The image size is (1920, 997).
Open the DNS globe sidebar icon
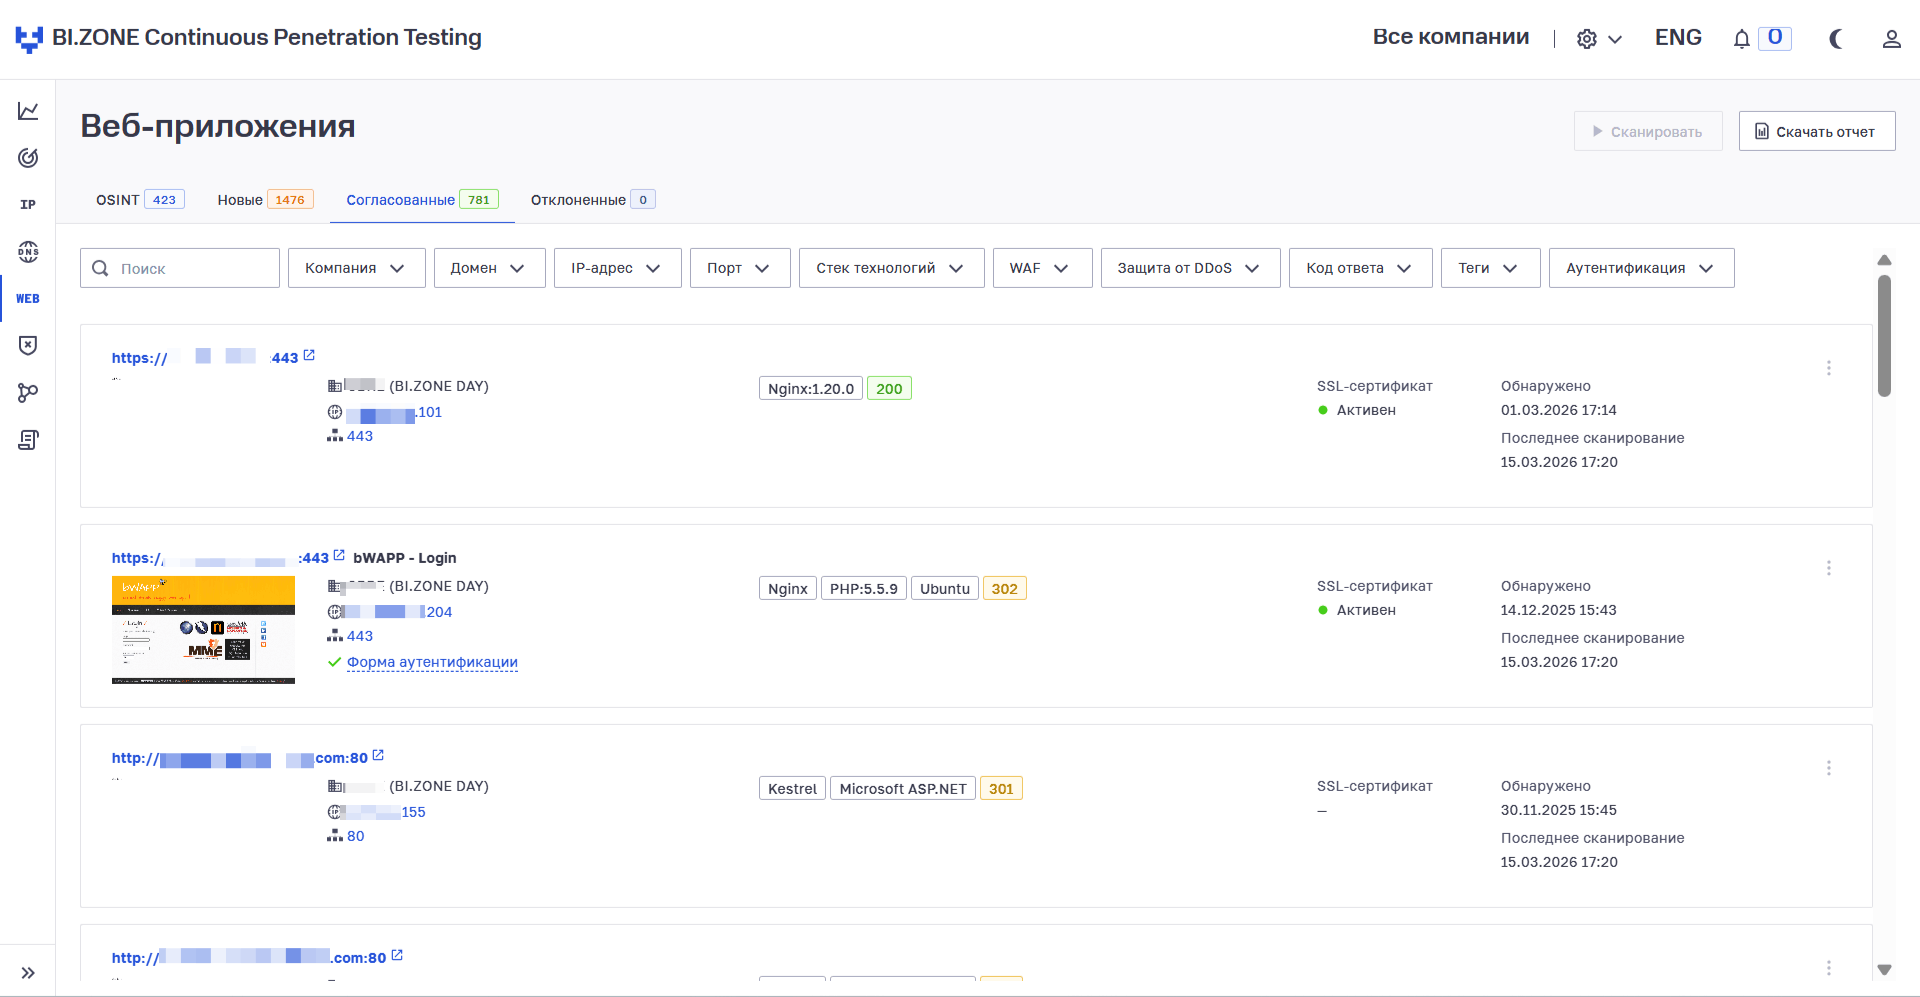(28, 252)
